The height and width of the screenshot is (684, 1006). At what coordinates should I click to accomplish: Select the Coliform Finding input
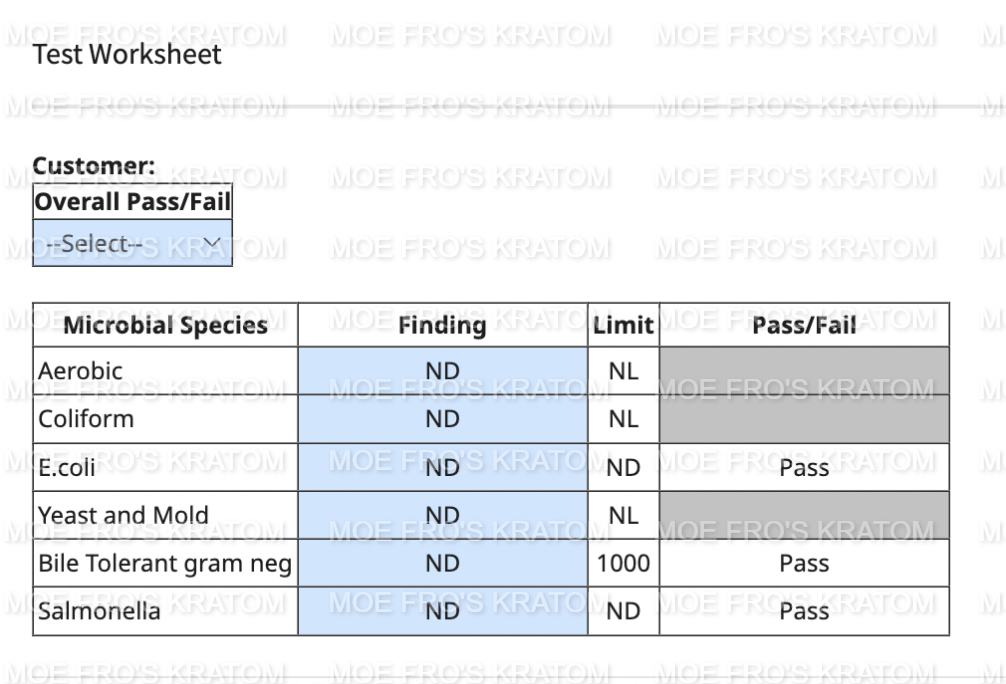pos(442,419)
